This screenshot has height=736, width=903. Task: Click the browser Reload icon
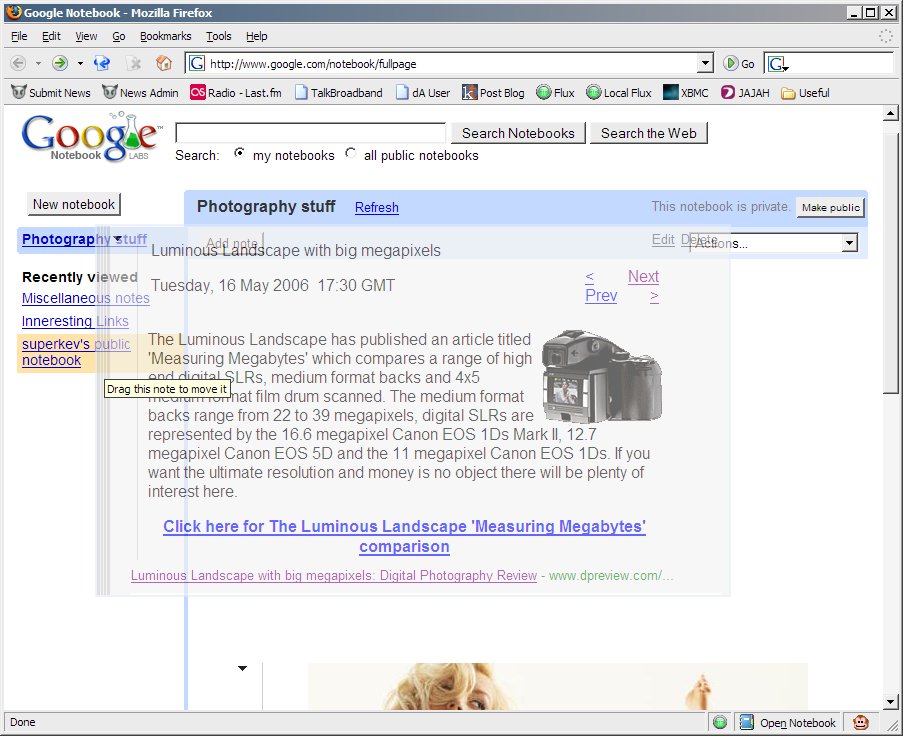pyautogui.click(x=101, y=63)
